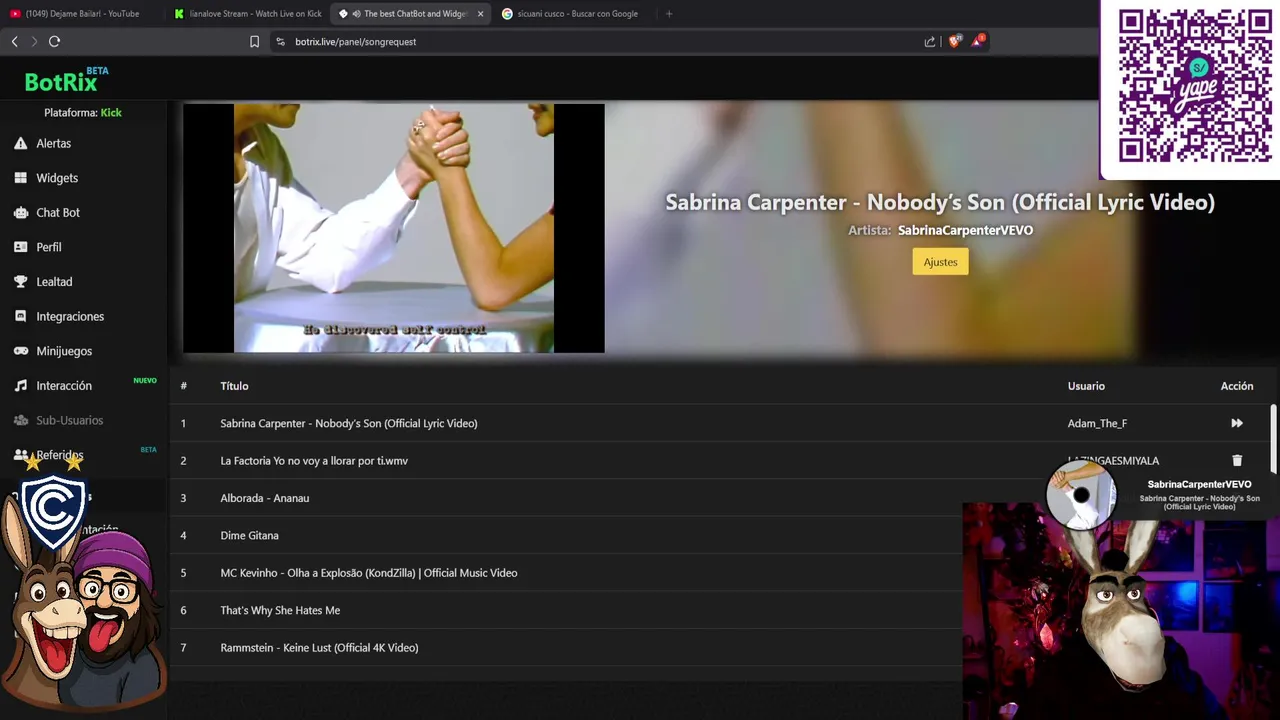
Task: Click the Usuario column header
Action: pos(1086,386)
